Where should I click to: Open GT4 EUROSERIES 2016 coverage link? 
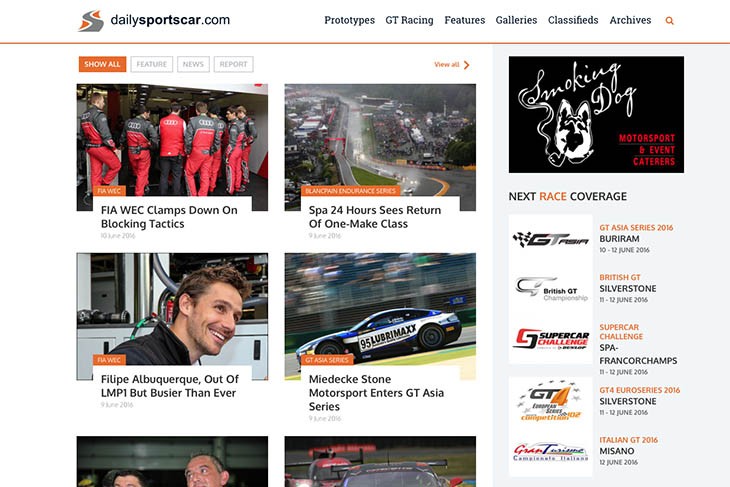tap(640, 390)
